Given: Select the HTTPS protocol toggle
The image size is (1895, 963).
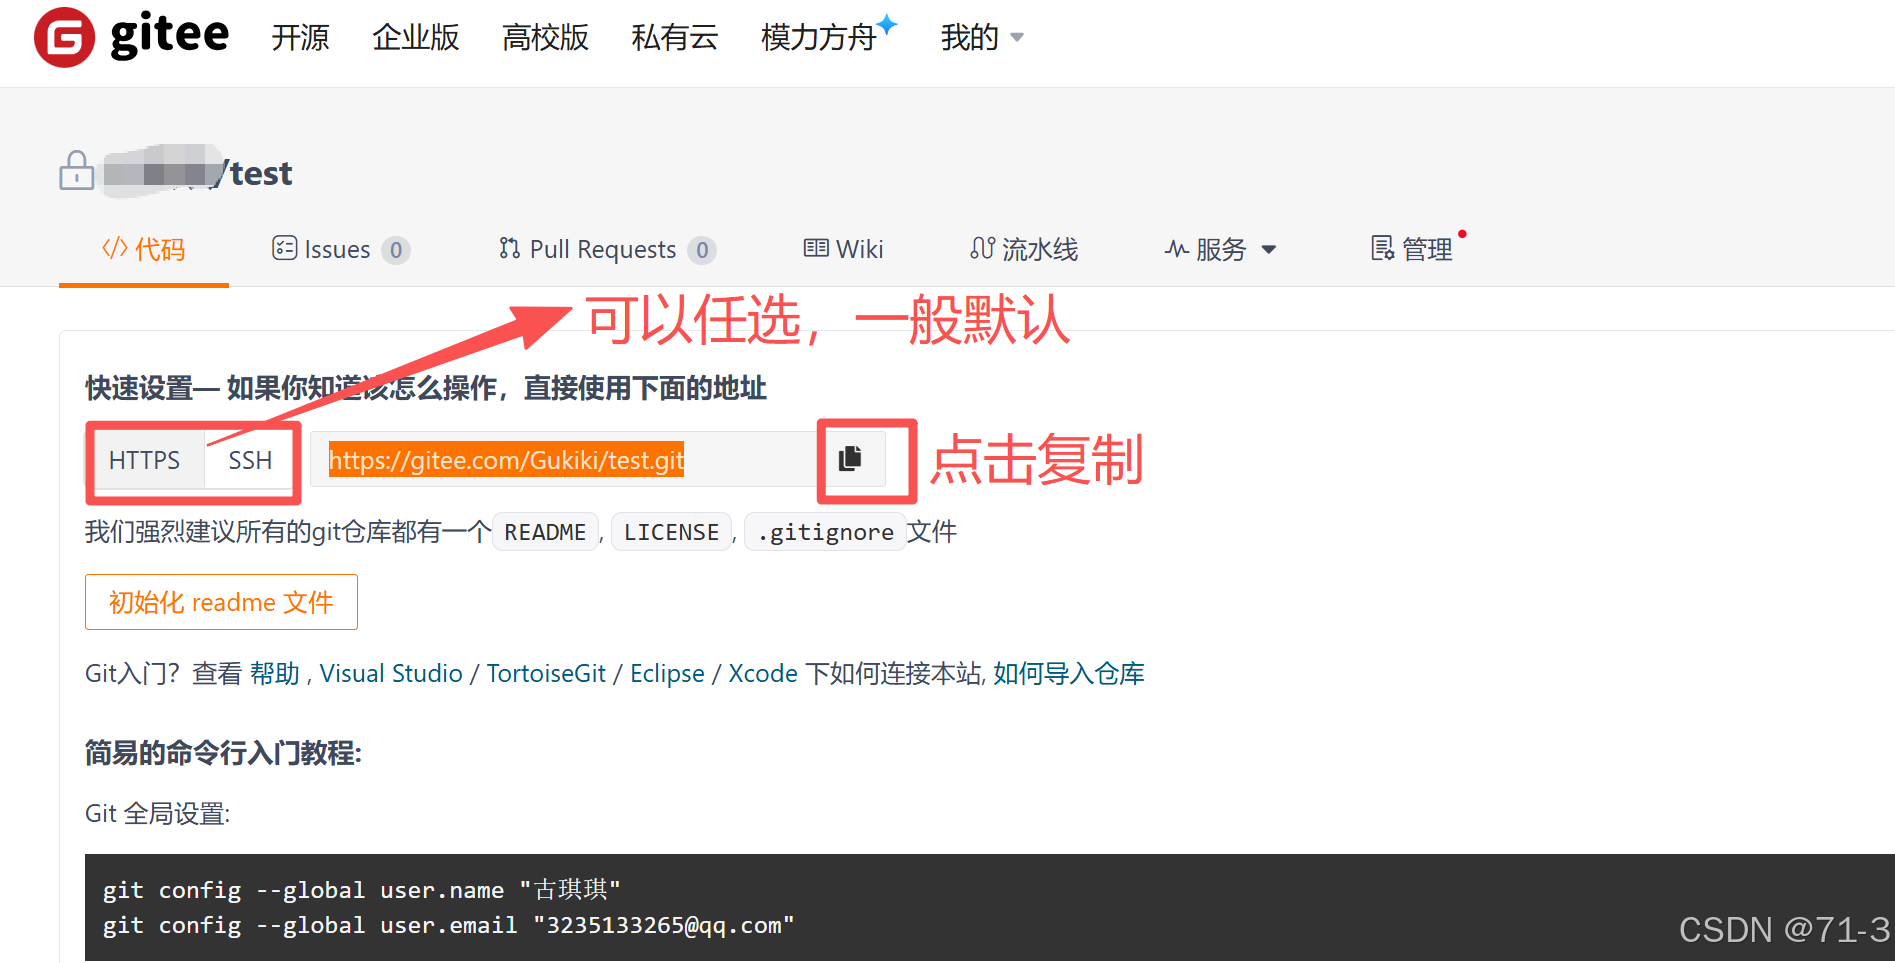Looking at the screenshot, I should pos(145,460).
